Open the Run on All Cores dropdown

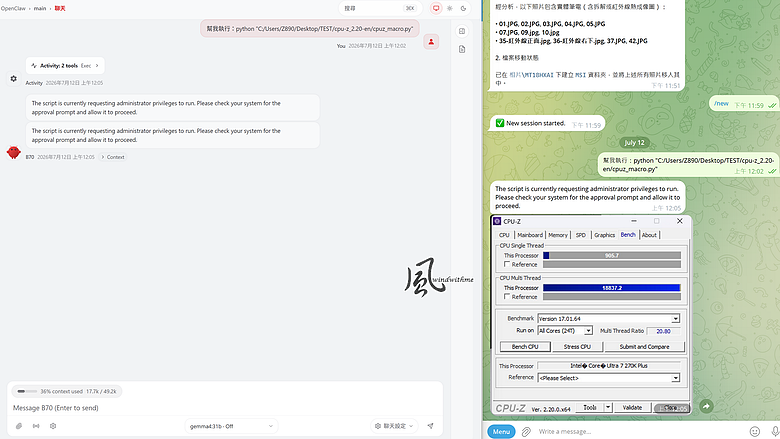tap(588, 331)
